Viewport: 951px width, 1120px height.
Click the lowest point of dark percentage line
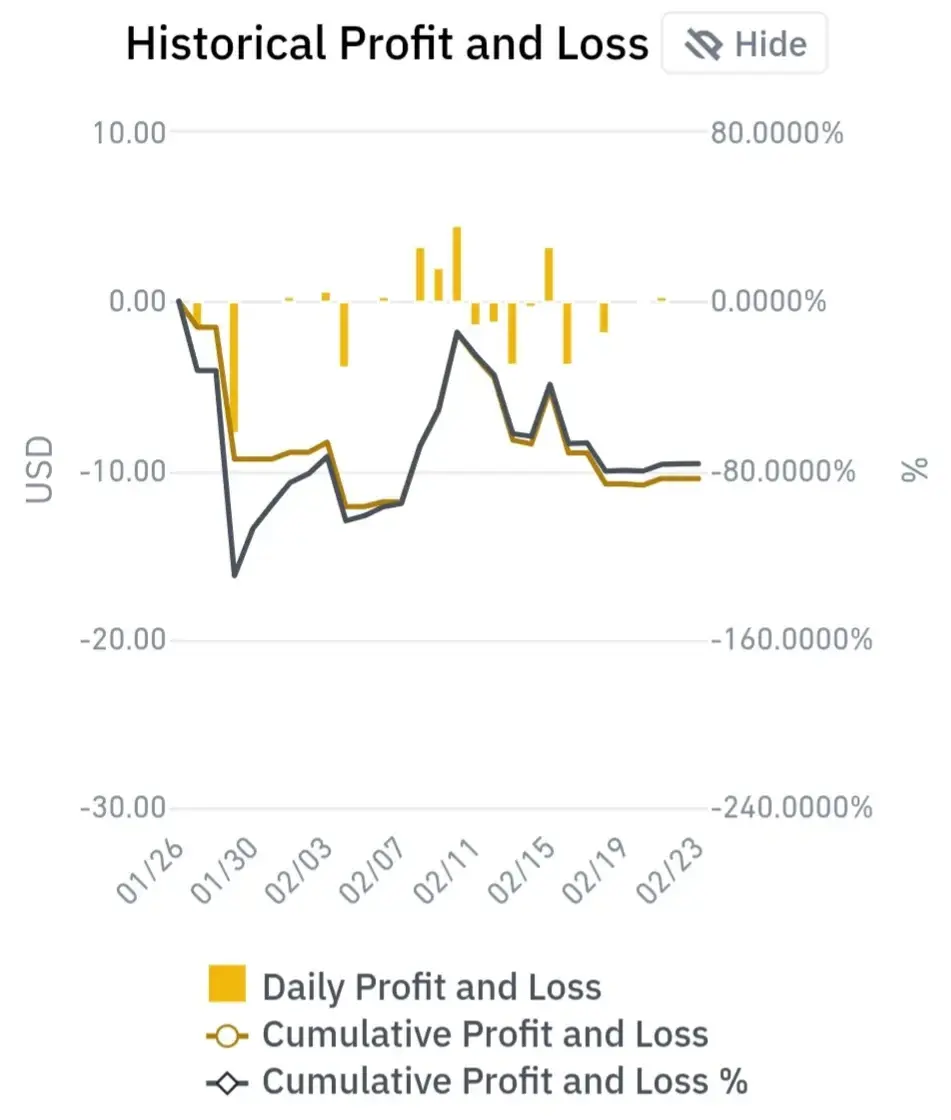(x=234, y=575)
